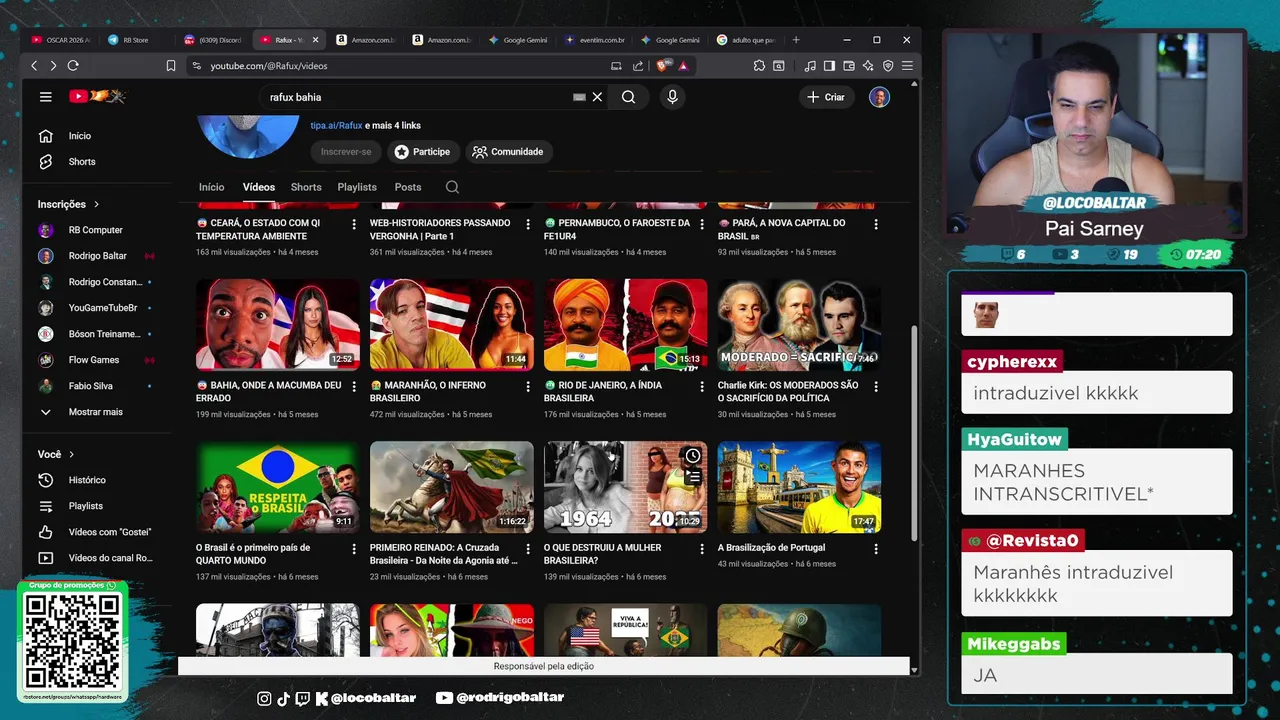Open options menu for MARANHÃO video
This screenshot has width=1280, height=720.
pos(528,387)
